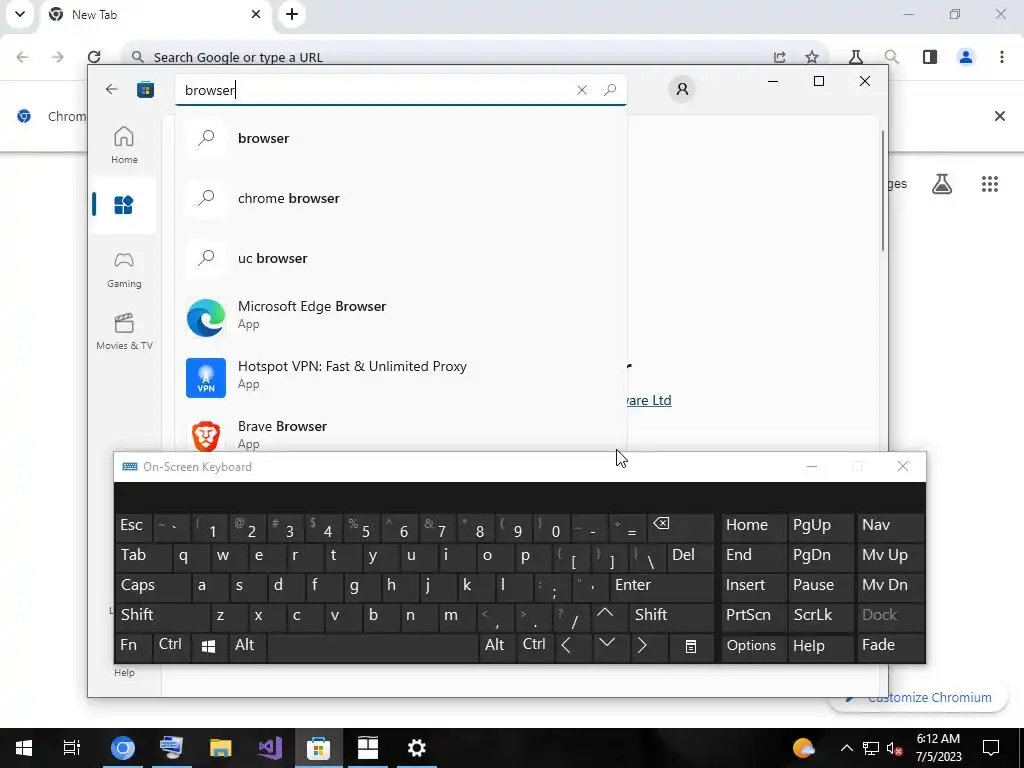Select Apps in the Store sidebar
The height and width of the screenshot is (768, 1024).
pos(124,205)
